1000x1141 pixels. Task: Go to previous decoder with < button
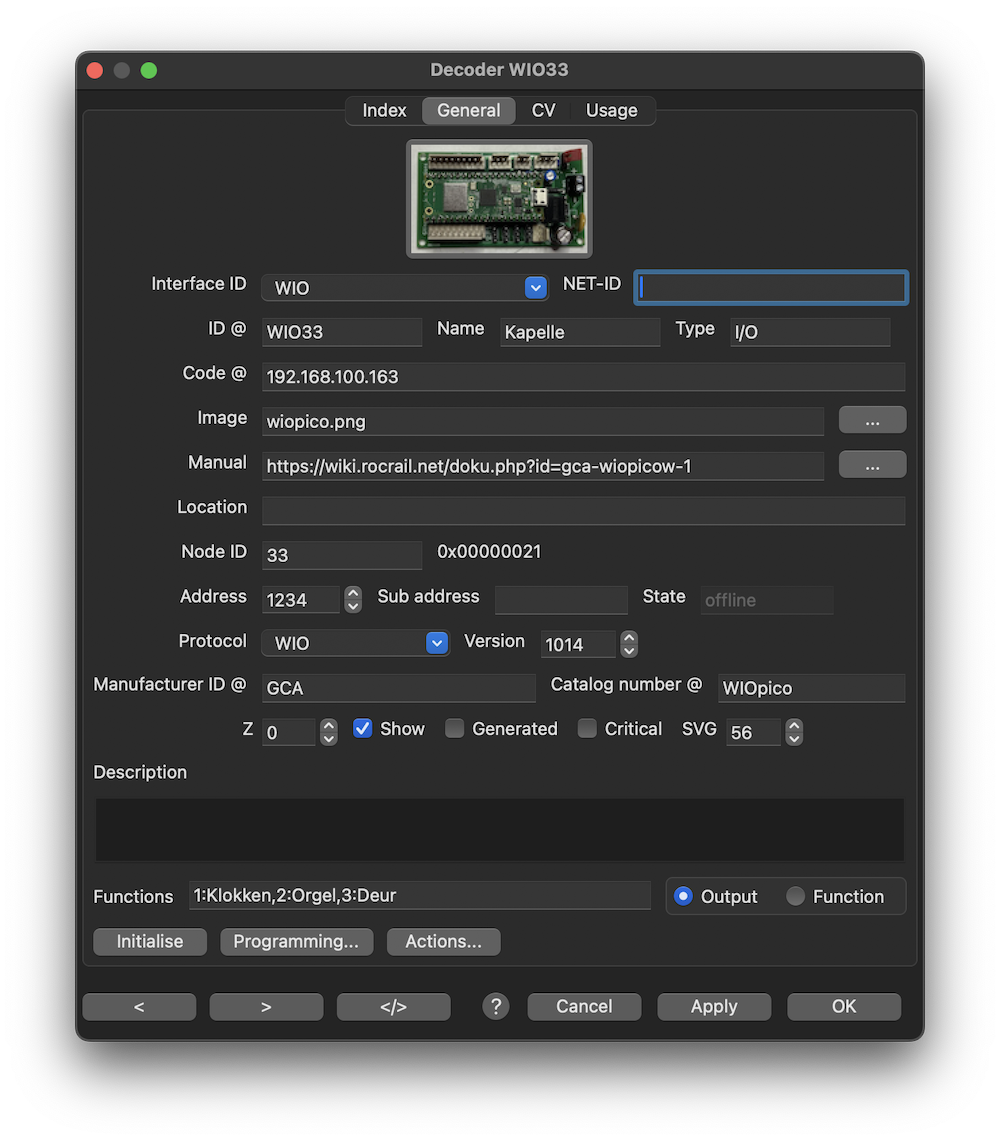(139, 1006)
